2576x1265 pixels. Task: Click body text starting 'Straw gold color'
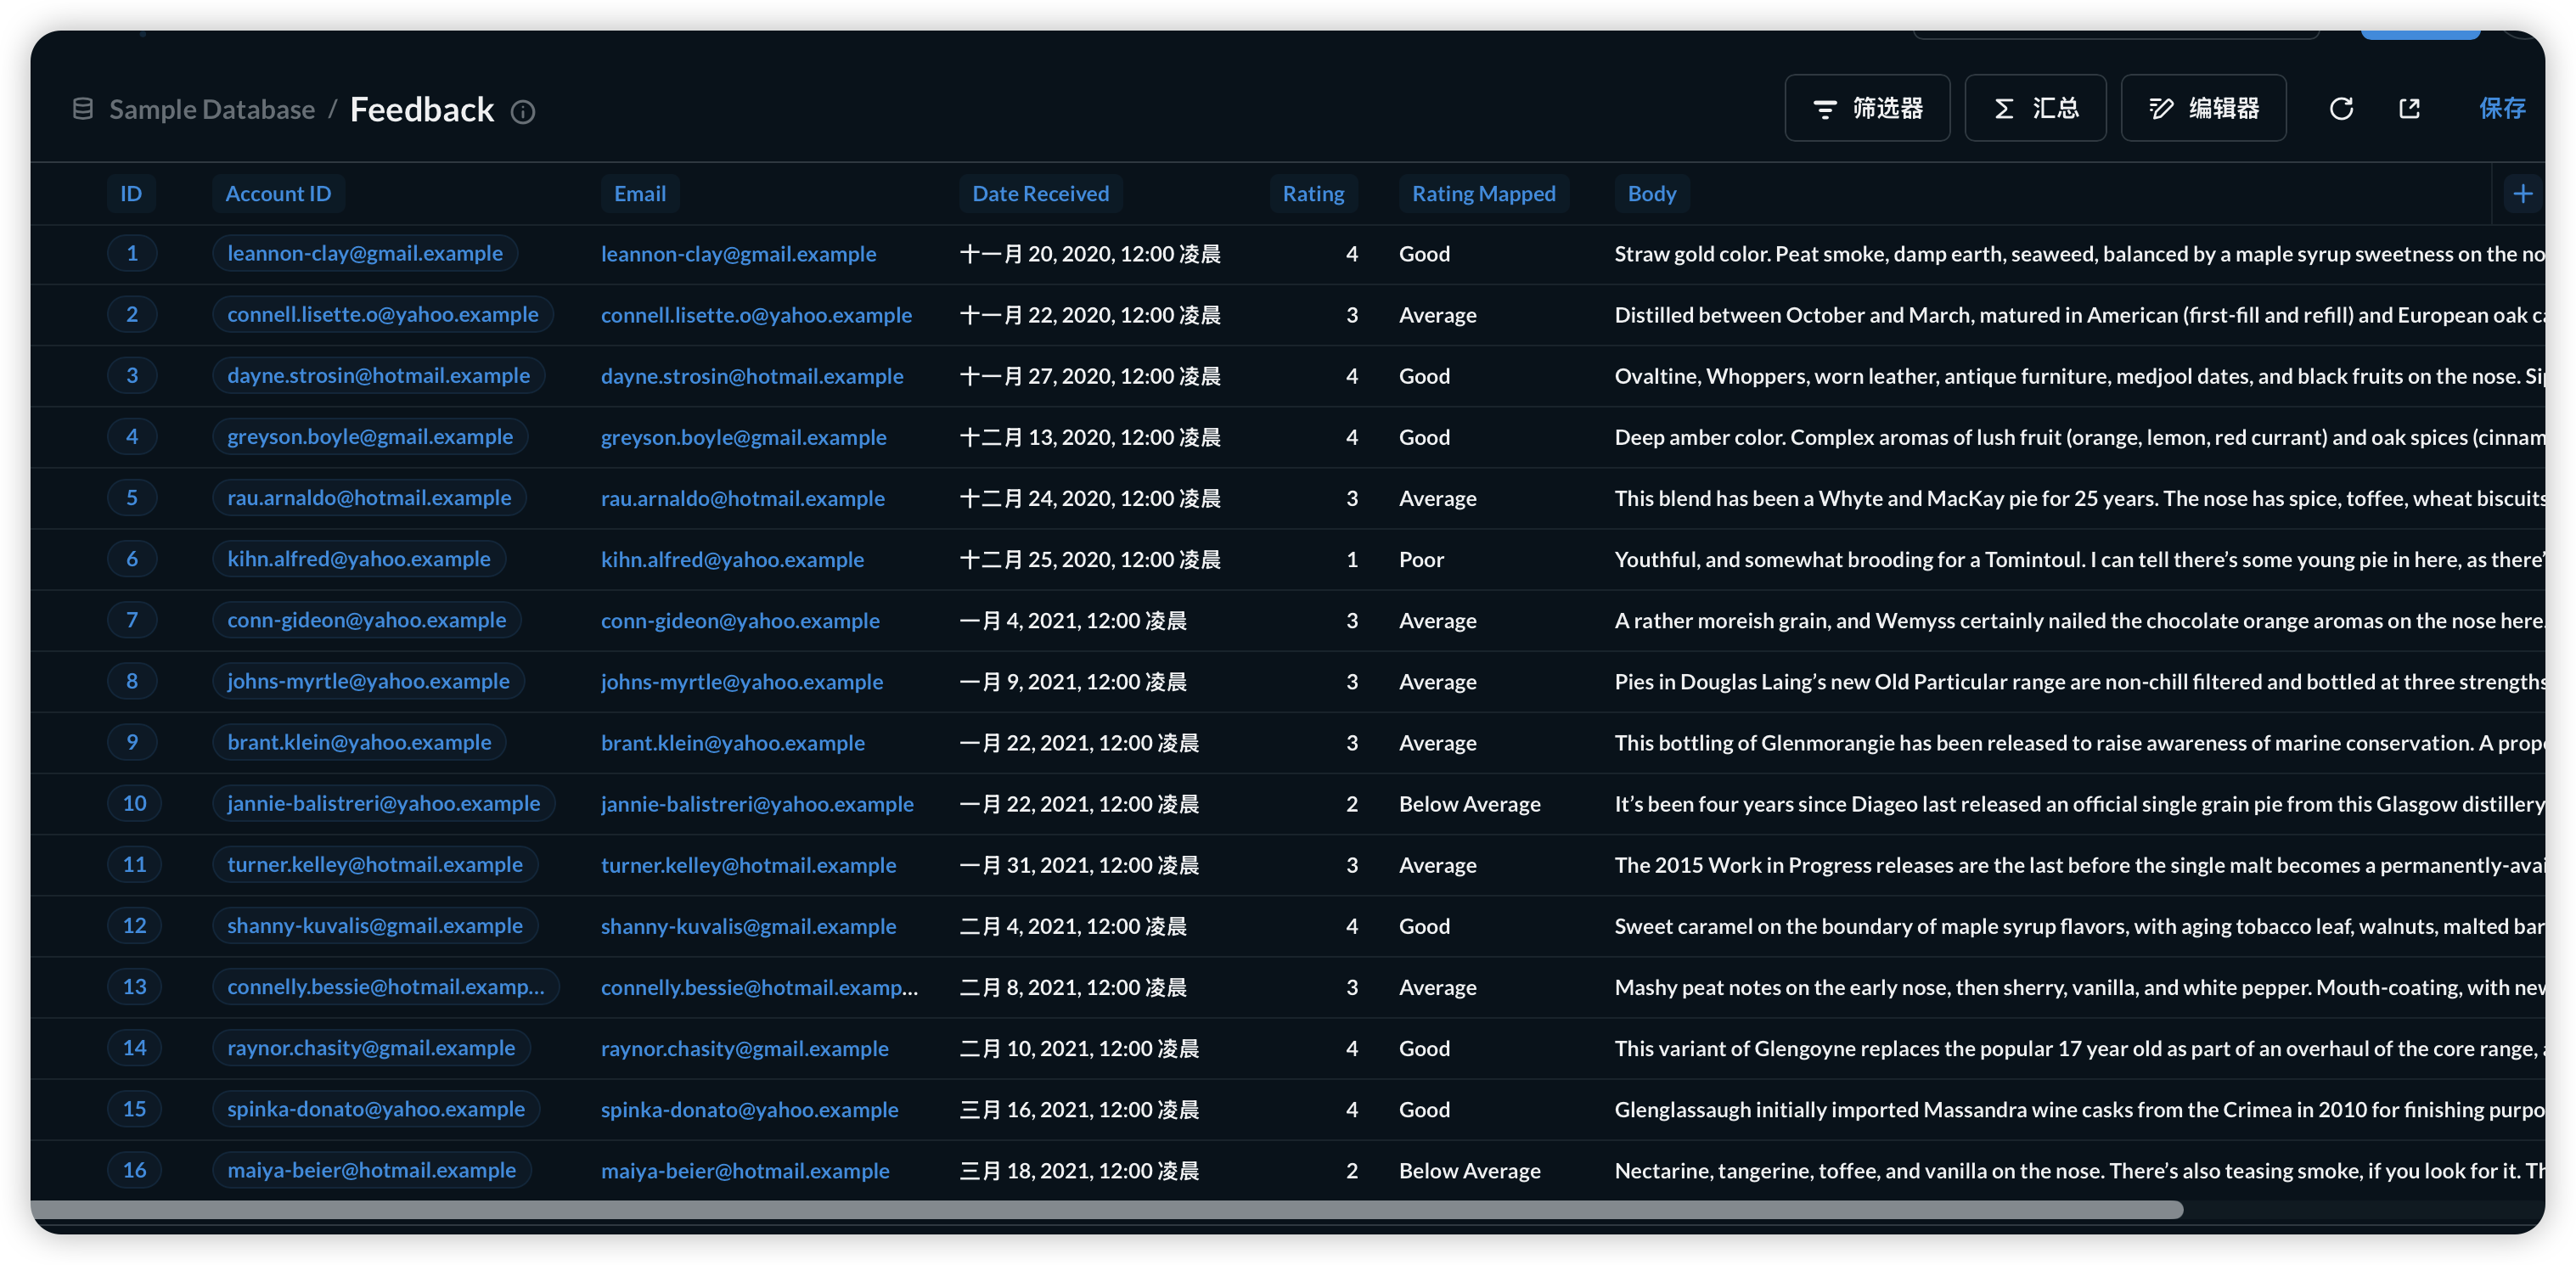coord(2079,254)
